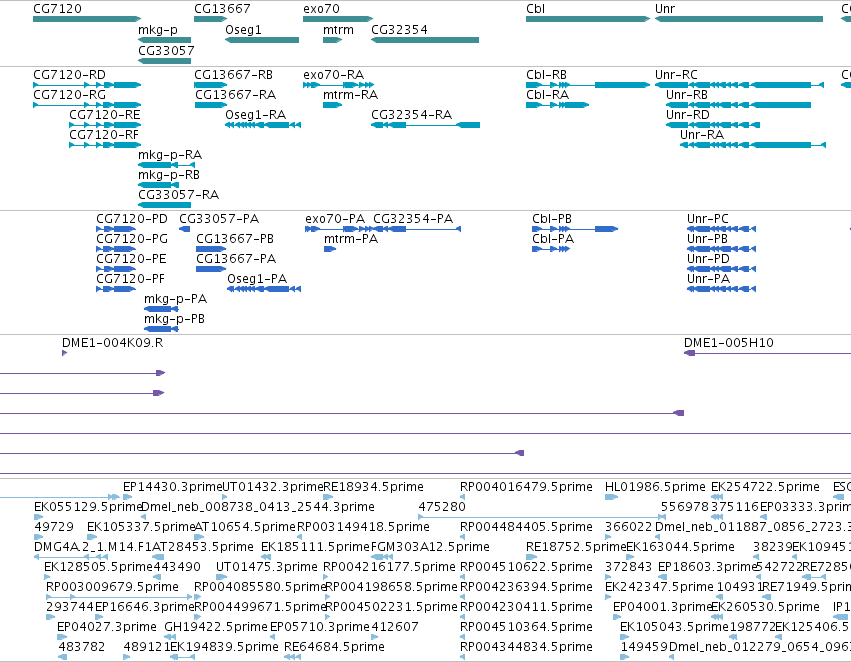The image size is (851, 662).
Task: Open the mtrm-PA protein feature
Action: tap(330, 249)
